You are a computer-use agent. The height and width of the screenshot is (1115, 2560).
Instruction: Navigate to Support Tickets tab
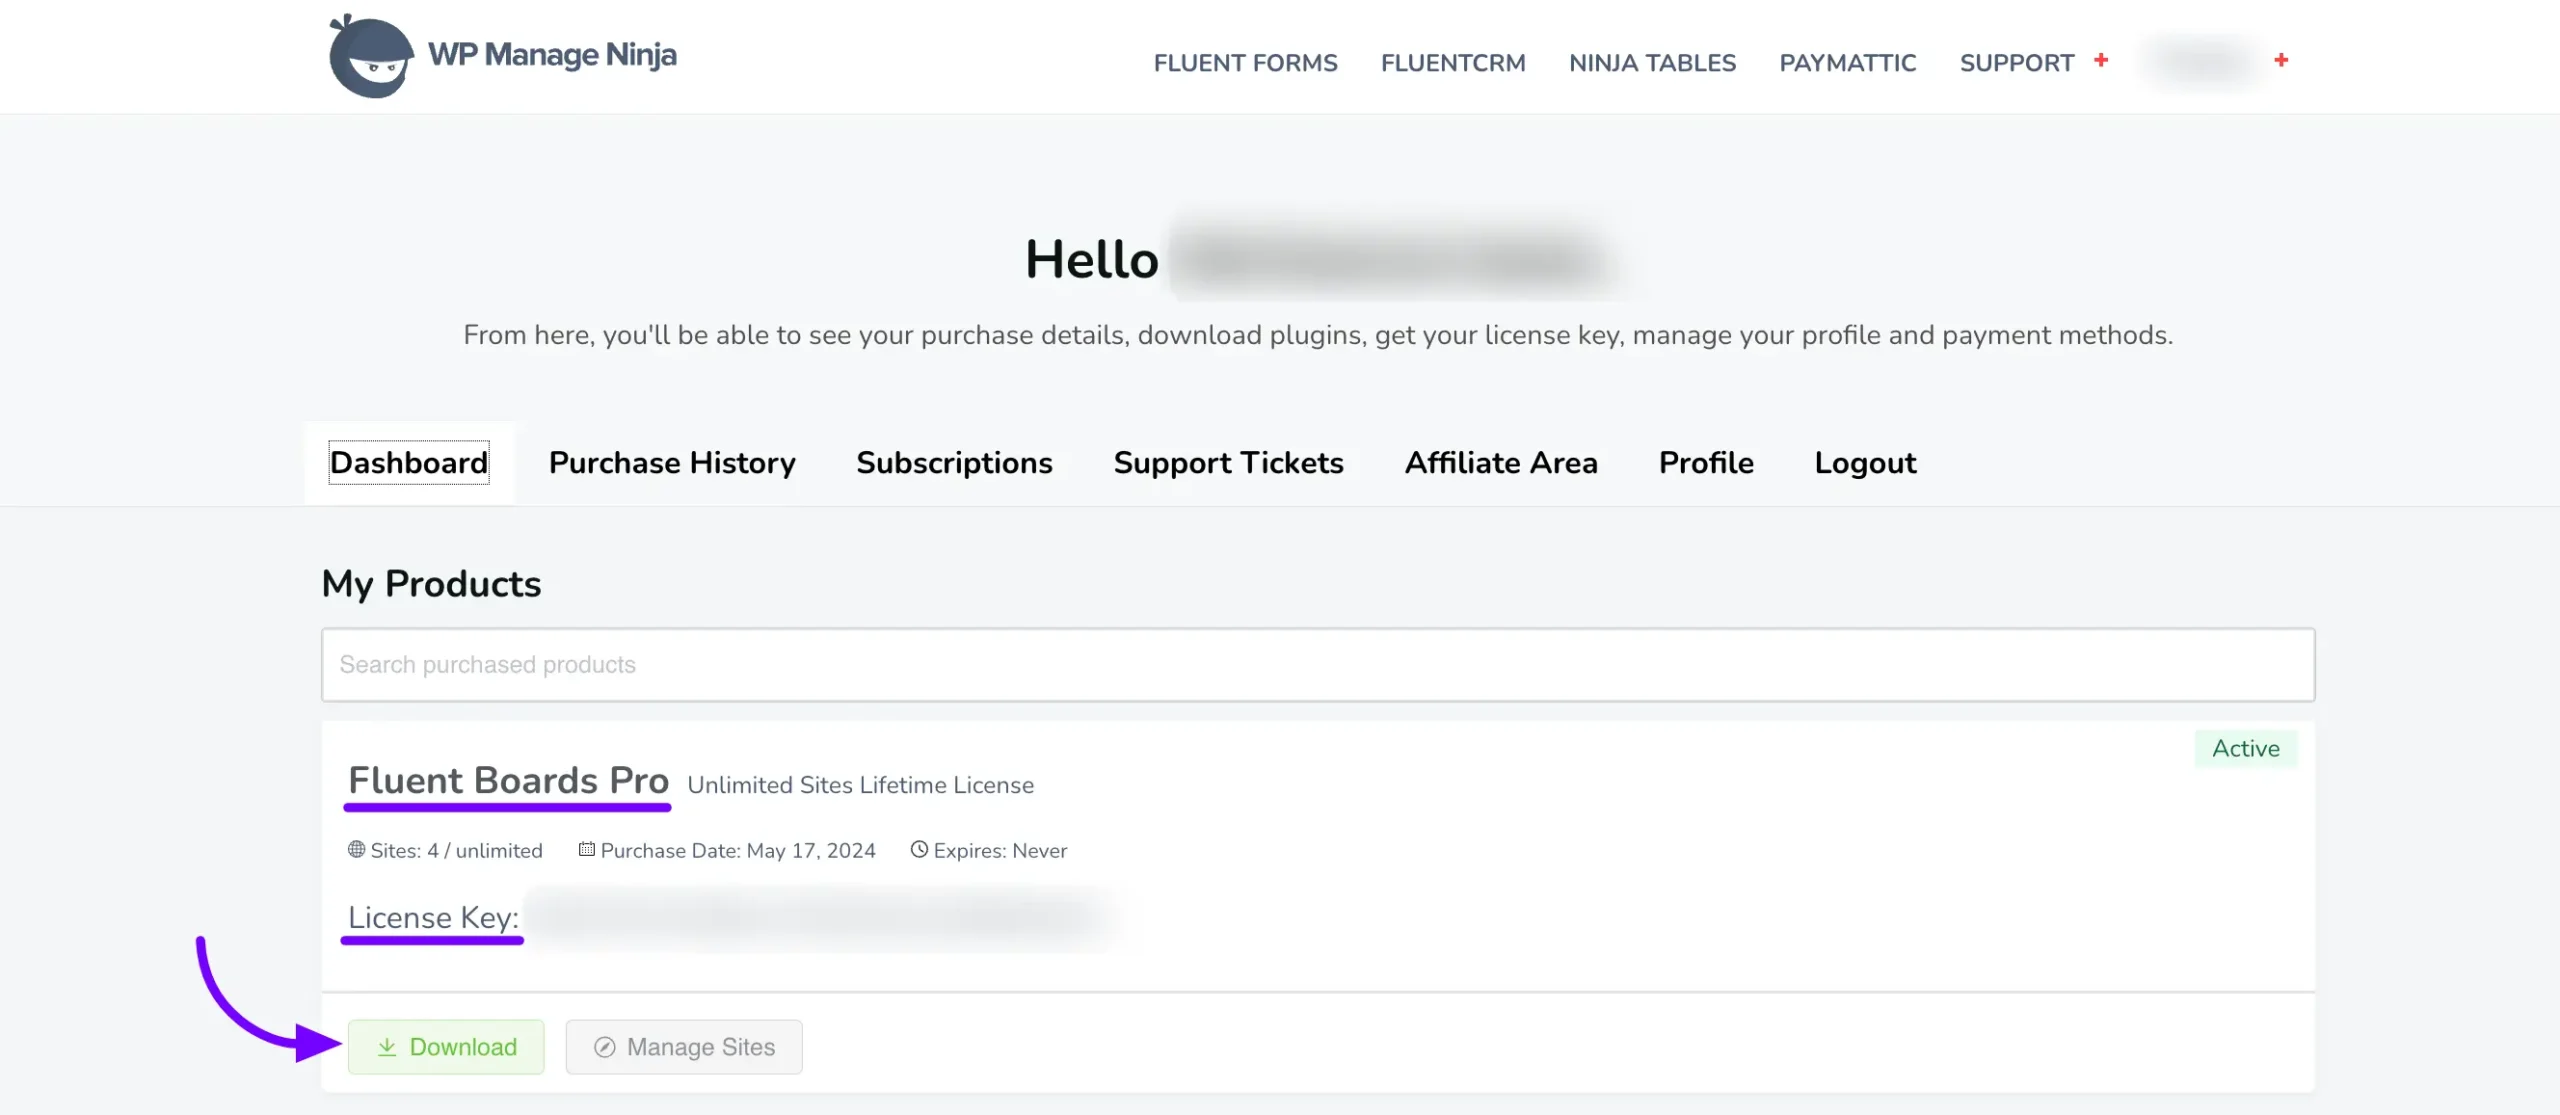click(x=1228, y=462)
